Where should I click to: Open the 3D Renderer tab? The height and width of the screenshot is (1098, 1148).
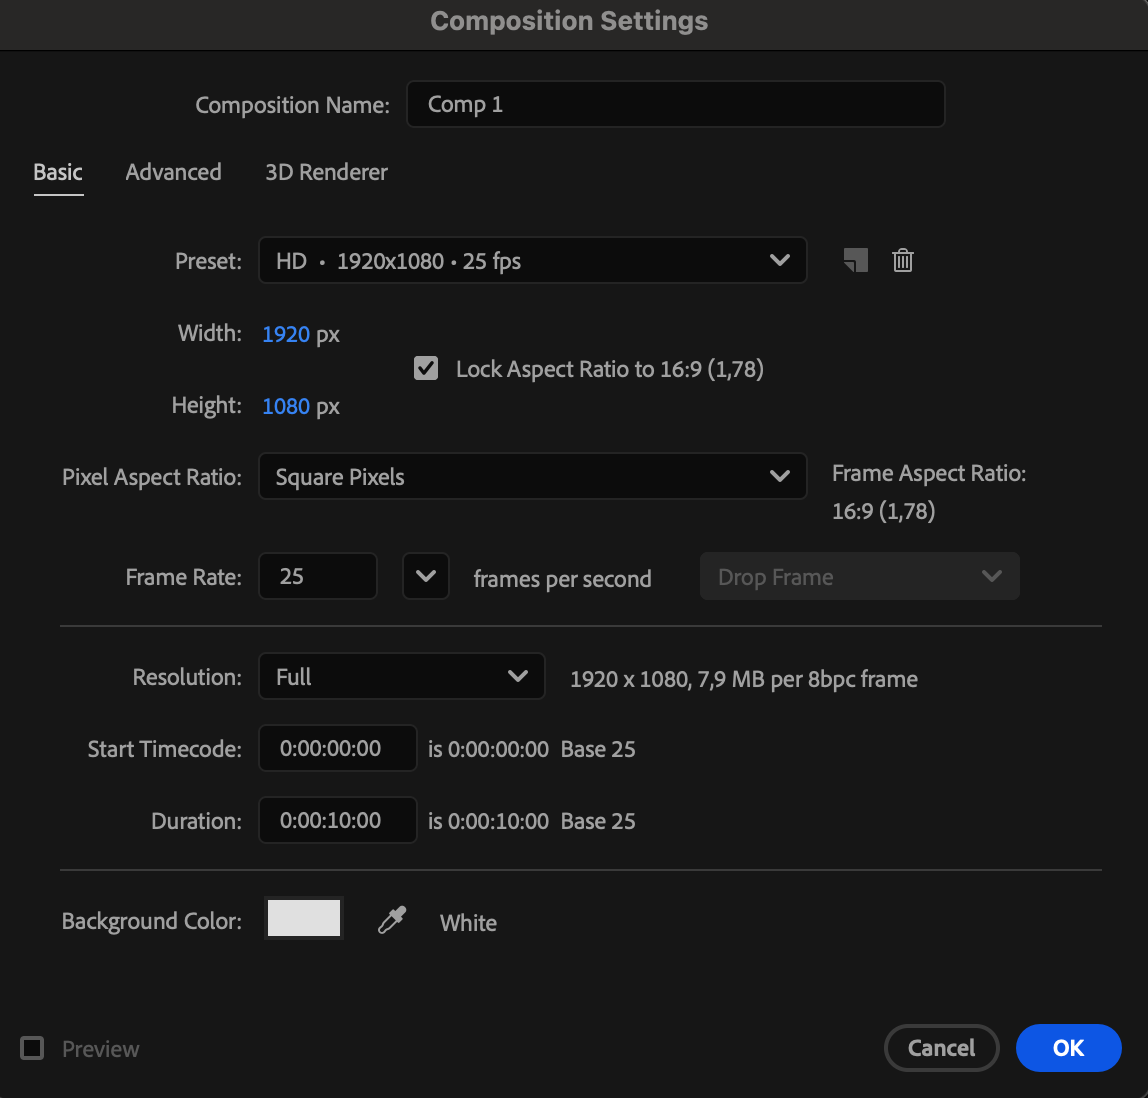pos(326,172)
